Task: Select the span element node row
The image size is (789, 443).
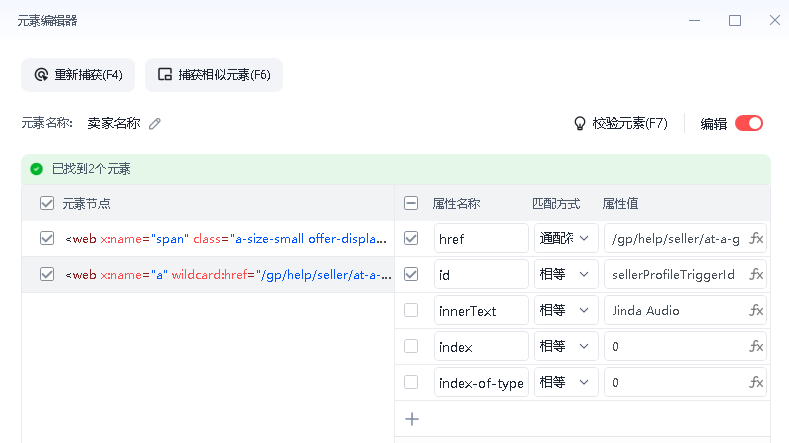Action: click(225, 239)
